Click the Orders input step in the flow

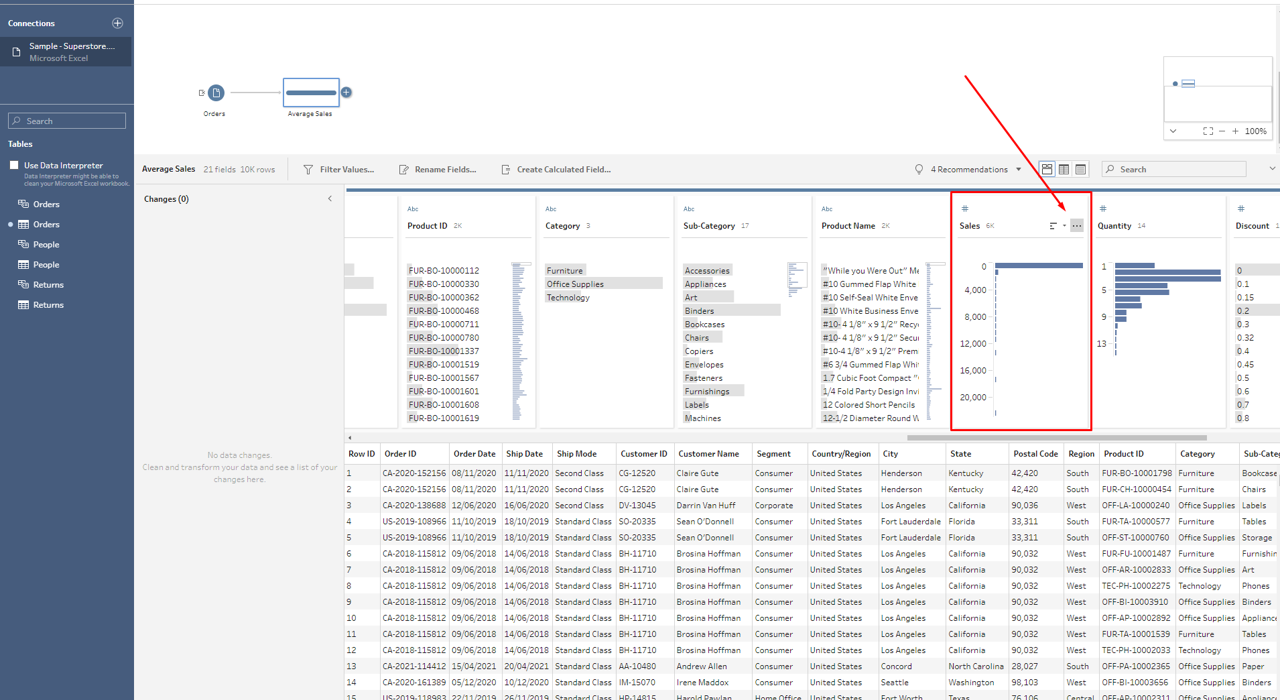coord(216,93)
